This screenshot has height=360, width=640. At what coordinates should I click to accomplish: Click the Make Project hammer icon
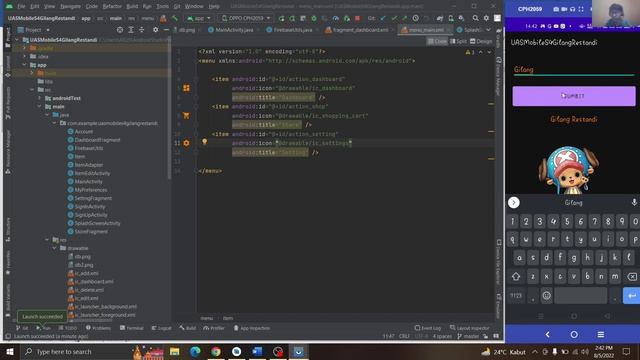tap(175, 18)
